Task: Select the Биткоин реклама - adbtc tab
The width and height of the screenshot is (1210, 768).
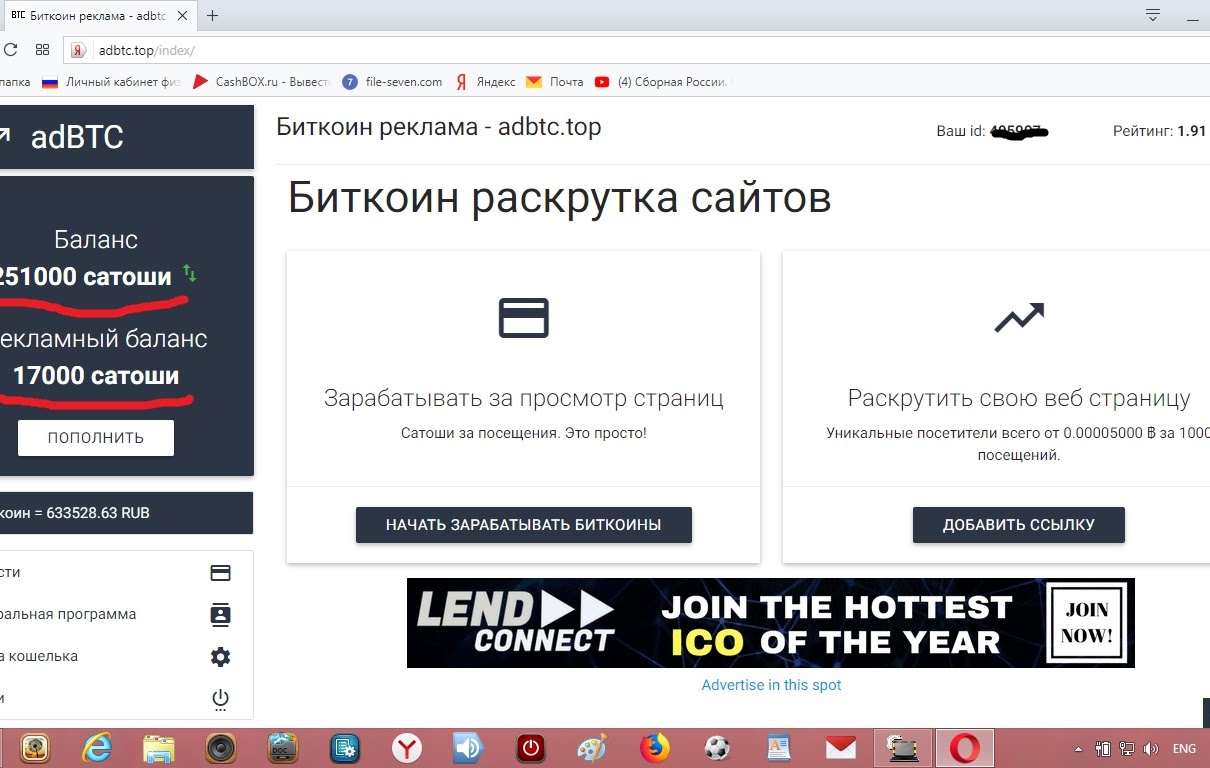Action: (100, 16)
